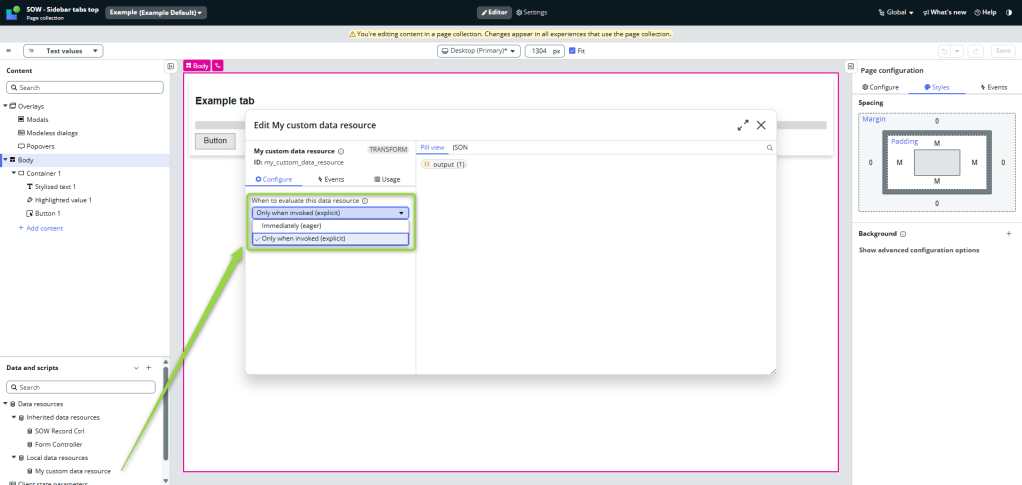This screenshot has width=1022, height=485.
Task: Click the UI Builder logo icon
Action: coord(12,13)
